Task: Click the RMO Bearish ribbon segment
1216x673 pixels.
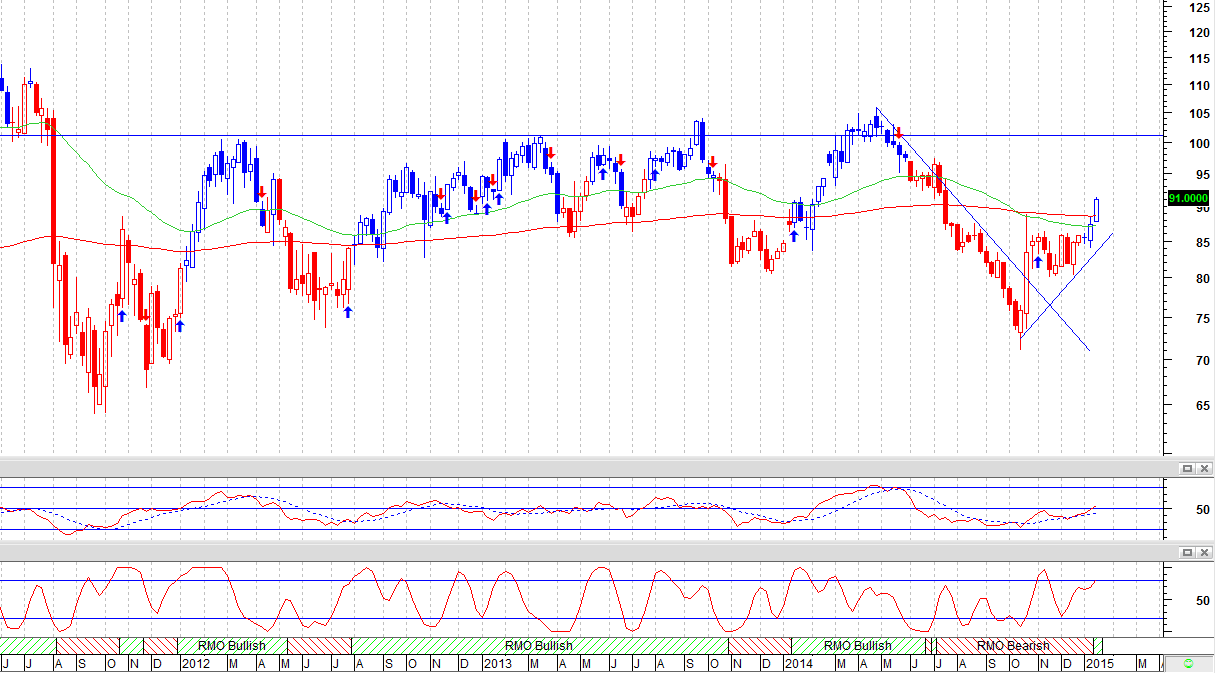Action: (x=1013, y=646)
